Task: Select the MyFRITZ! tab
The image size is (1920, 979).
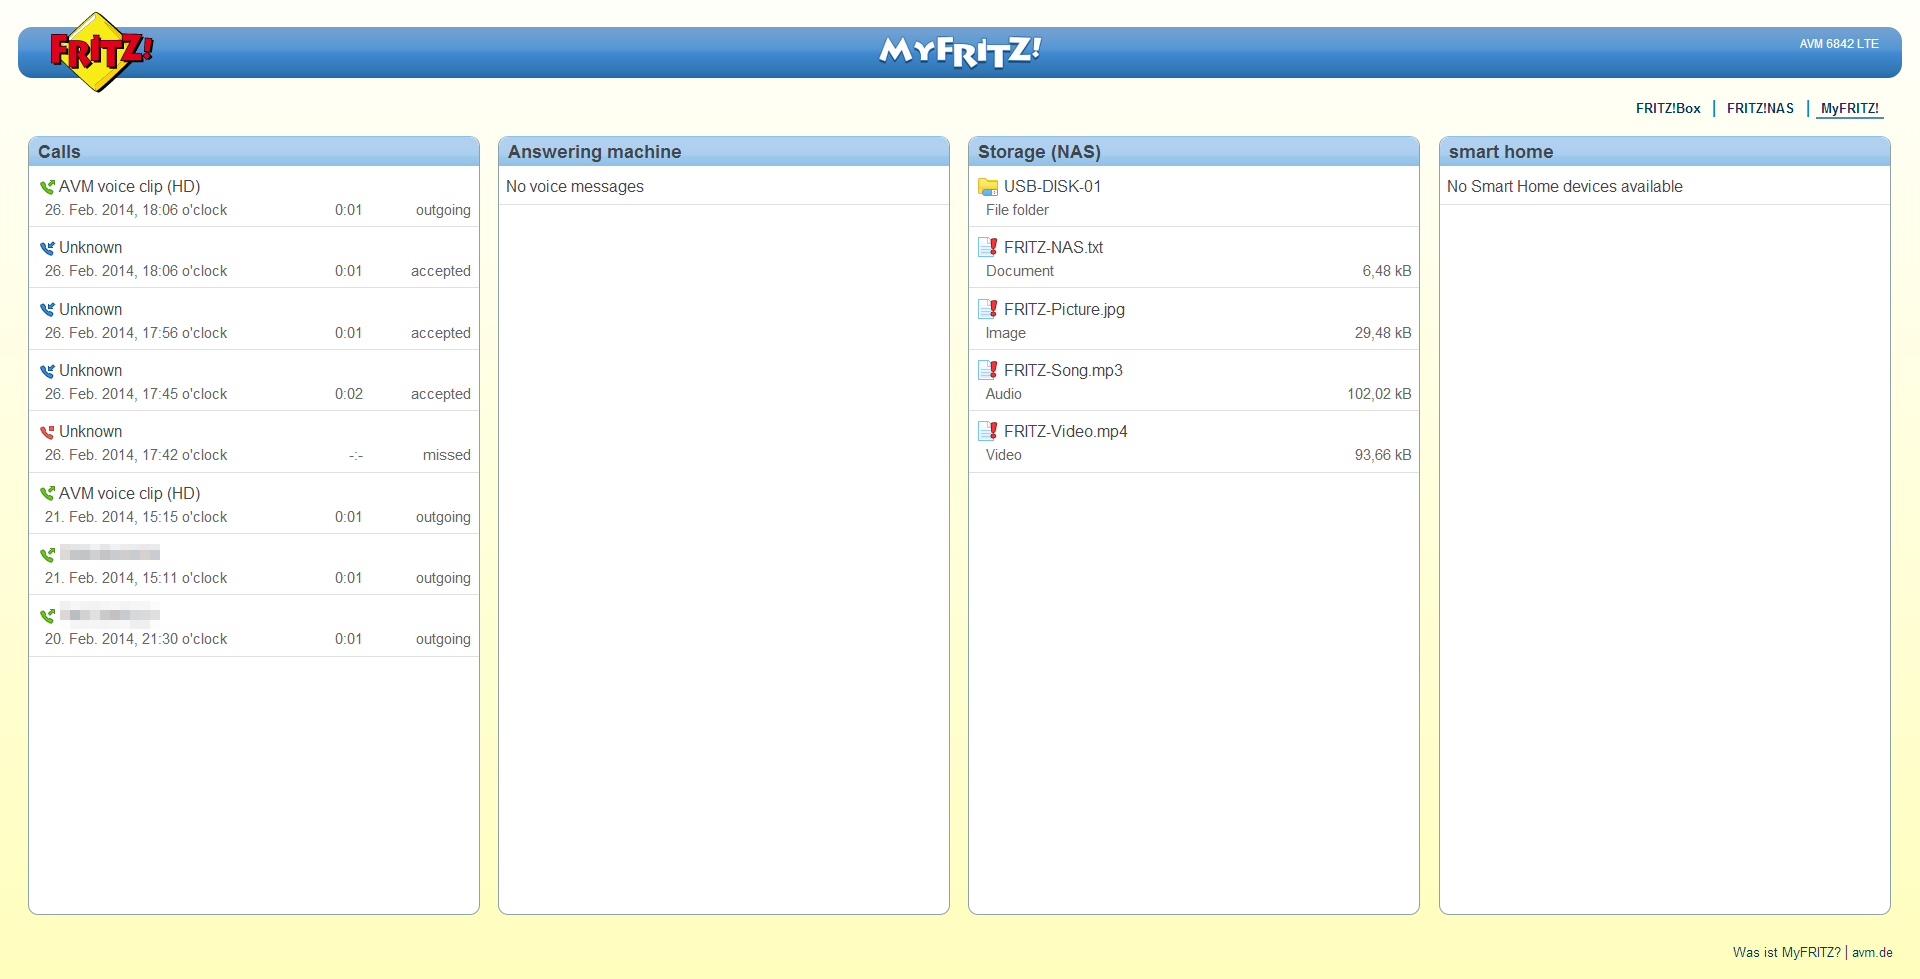Action: click(x=1849, y=108)
